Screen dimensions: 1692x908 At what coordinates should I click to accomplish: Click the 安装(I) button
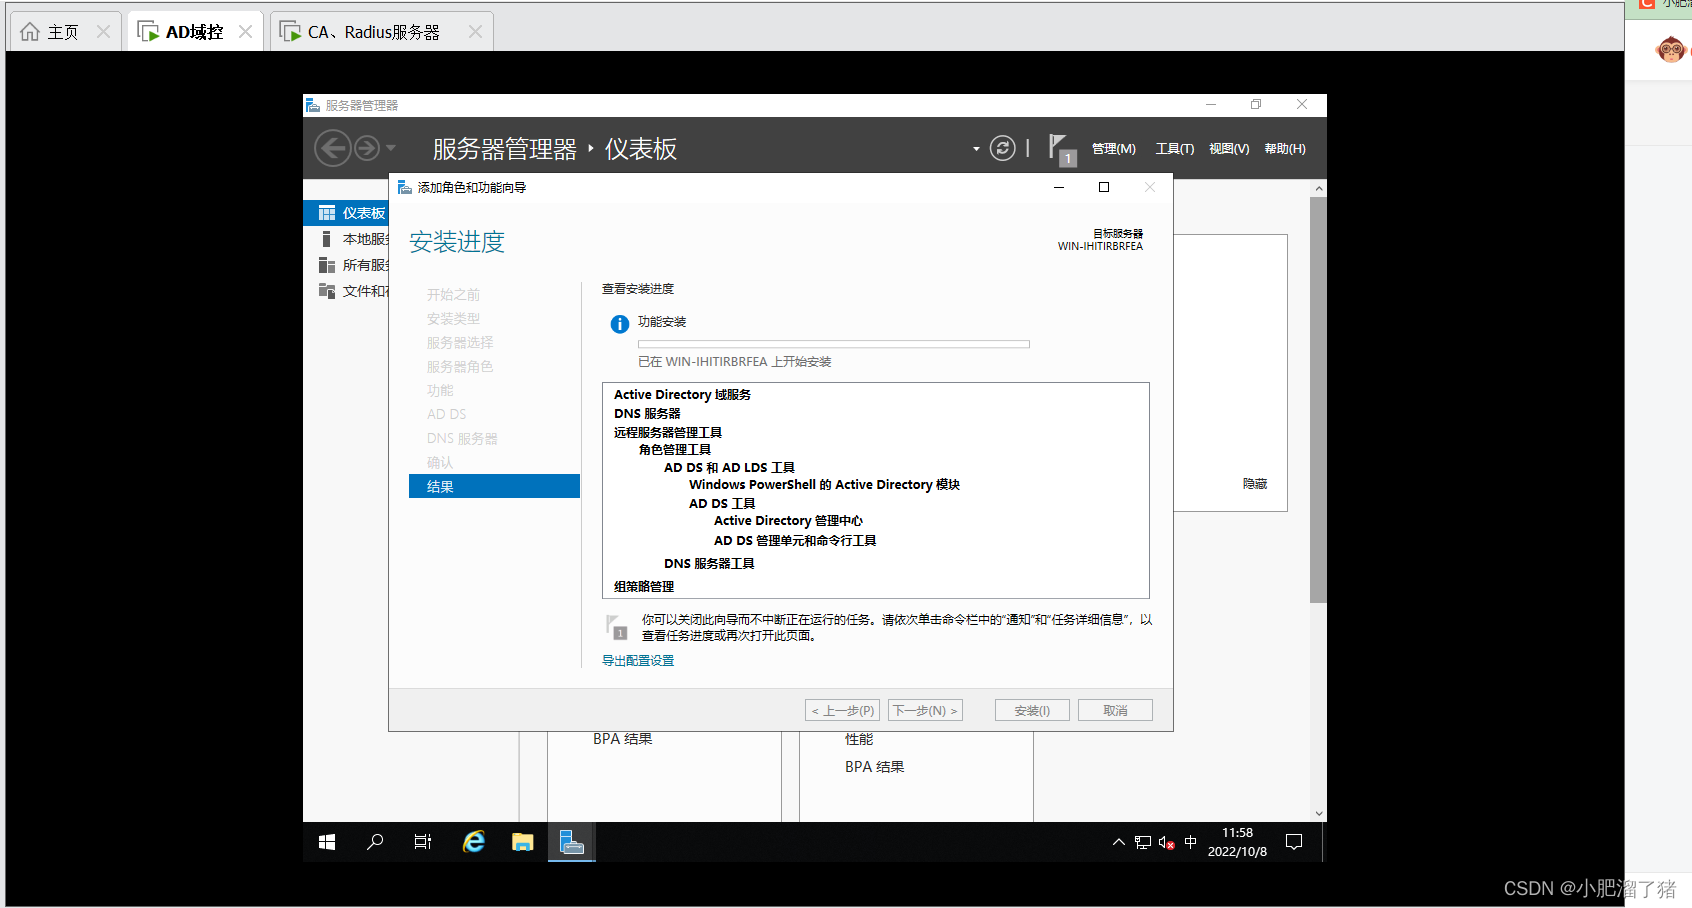(1032, 710)
